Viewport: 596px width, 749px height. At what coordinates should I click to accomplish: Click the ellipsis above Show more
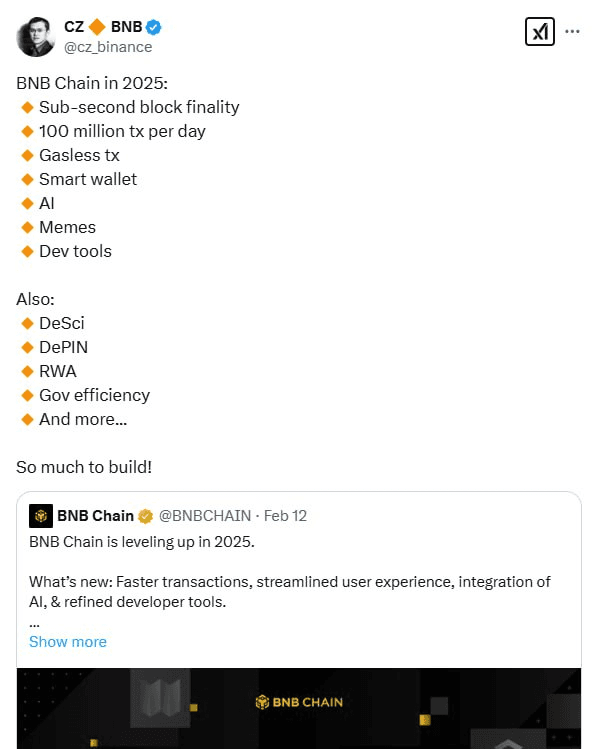[x=34, y=625]
